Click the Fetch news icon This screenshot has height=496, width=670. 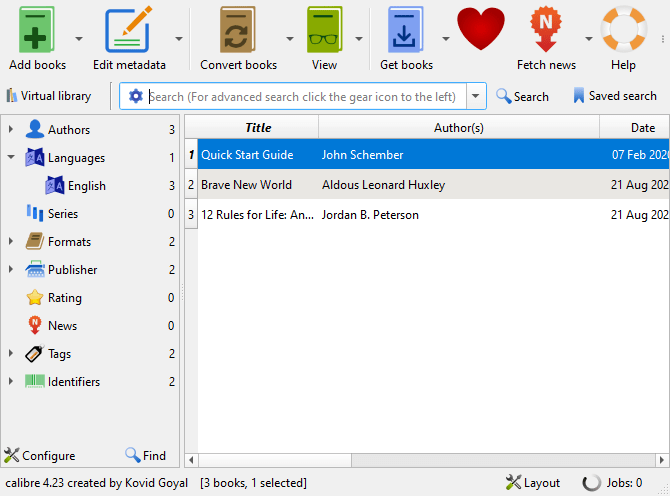[x=546, y=29]
